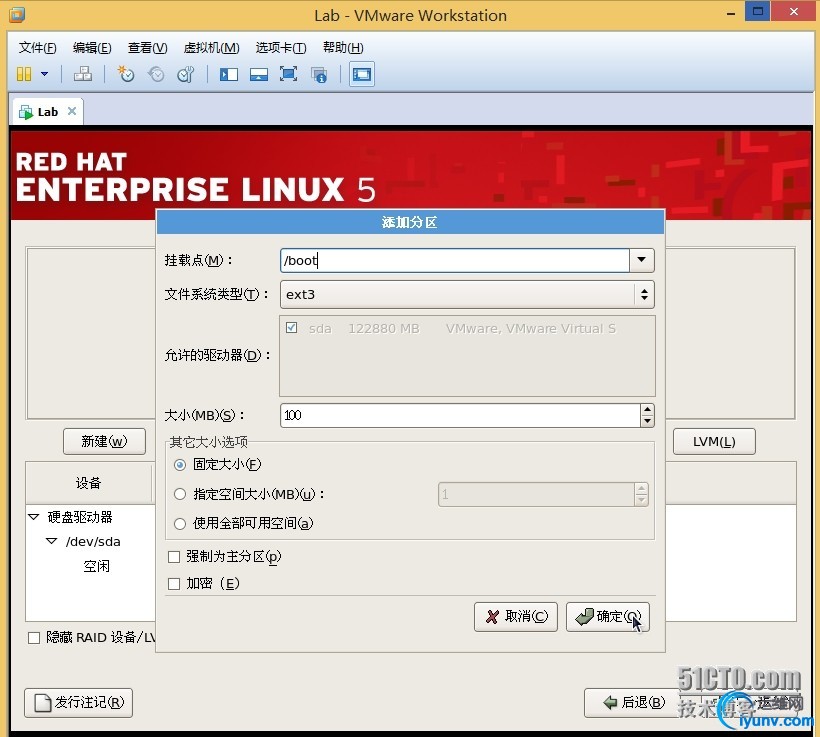Click the disabled fill-to size field
Viewport: 820px width, 737px height.
click(x=537, y=494)
